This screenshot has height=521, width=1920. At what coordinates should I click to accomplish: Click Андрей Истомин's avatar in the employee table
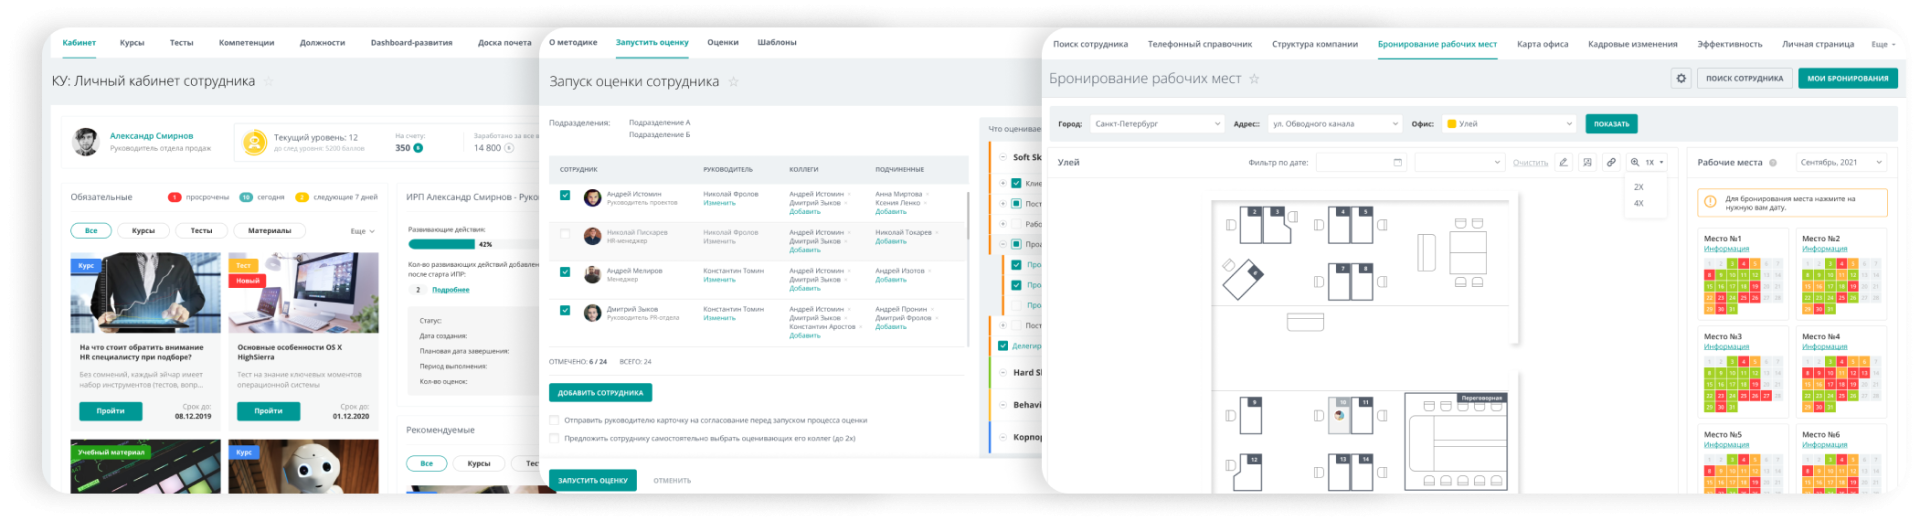coord(592,198)
